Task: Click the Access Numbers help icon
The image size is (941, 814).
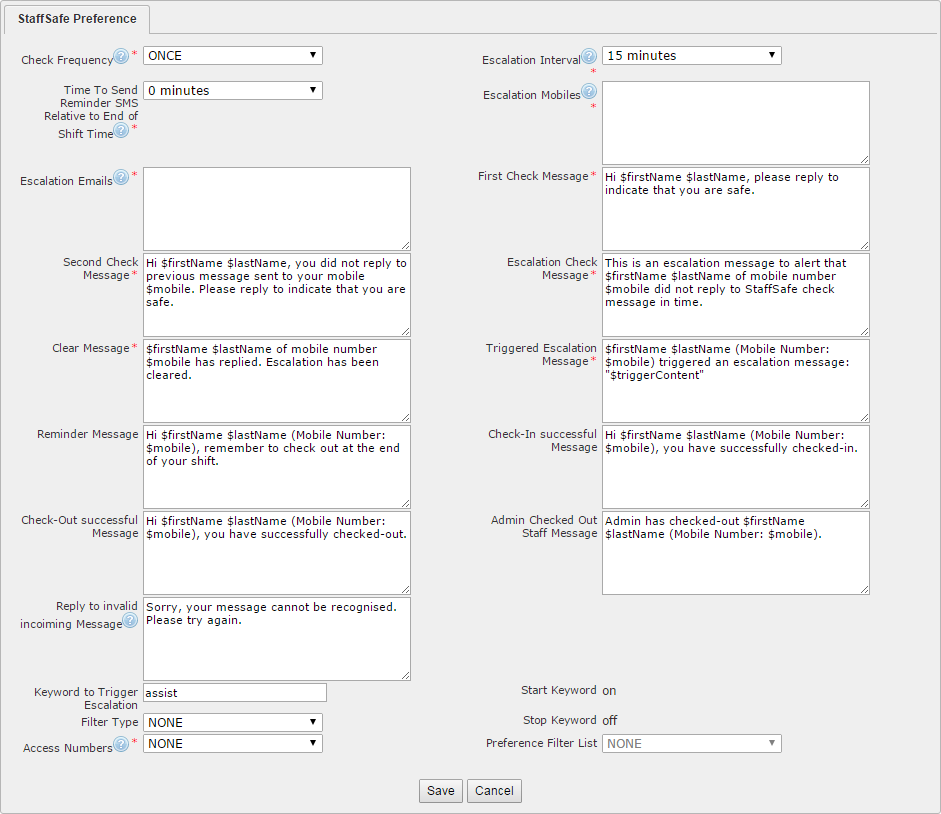Action: [121, 744]
